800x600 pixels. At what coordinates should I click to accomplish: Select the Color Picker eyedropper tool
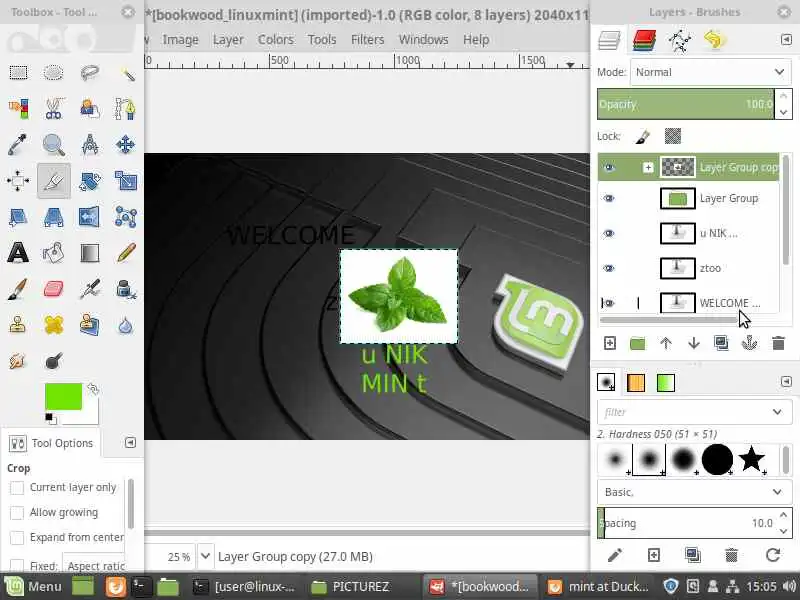tap(18, 145)
